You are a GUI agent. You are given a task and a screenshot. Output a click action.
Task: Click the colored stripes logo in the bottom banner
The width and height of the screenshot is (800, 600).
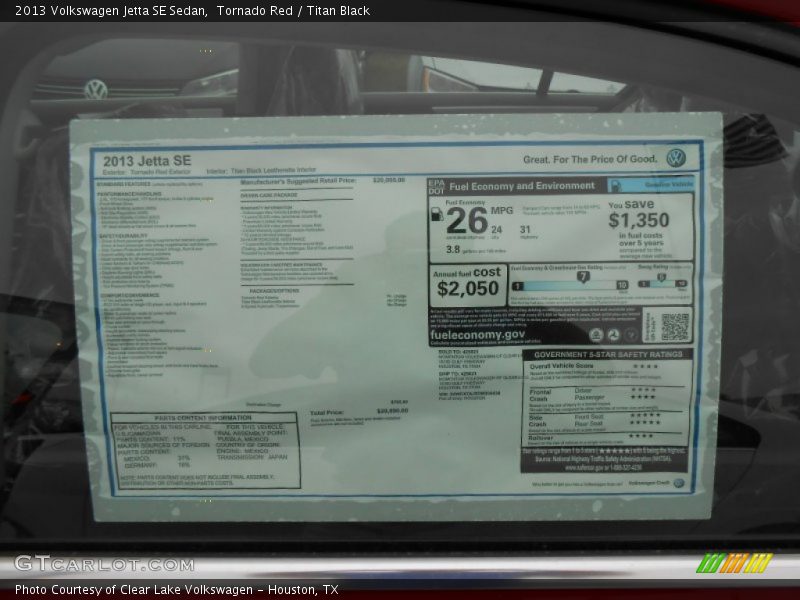734,563
